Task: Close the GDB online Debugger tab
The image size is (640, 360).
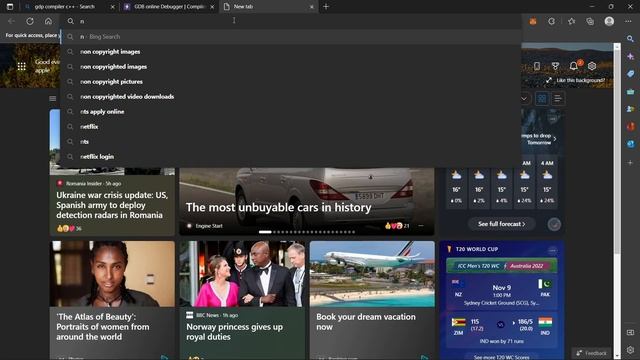Action: [x=212, y=7]
